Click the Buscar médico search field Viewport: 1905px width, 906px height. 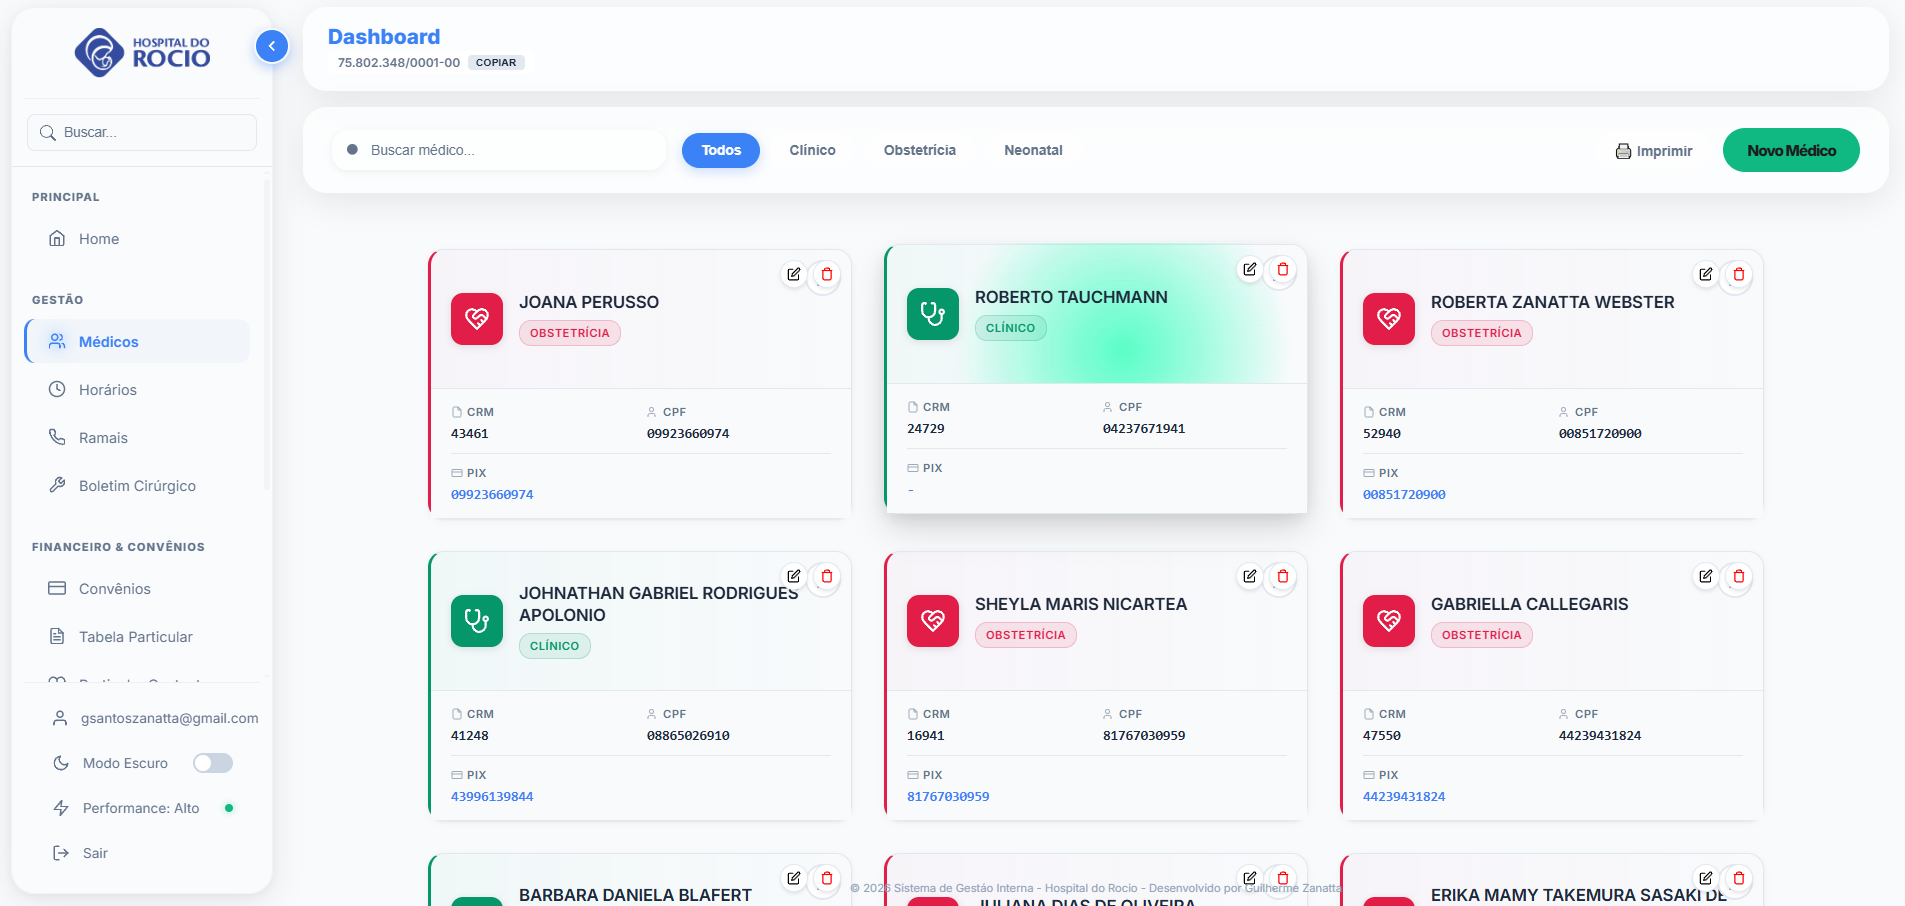coord(510,150)
